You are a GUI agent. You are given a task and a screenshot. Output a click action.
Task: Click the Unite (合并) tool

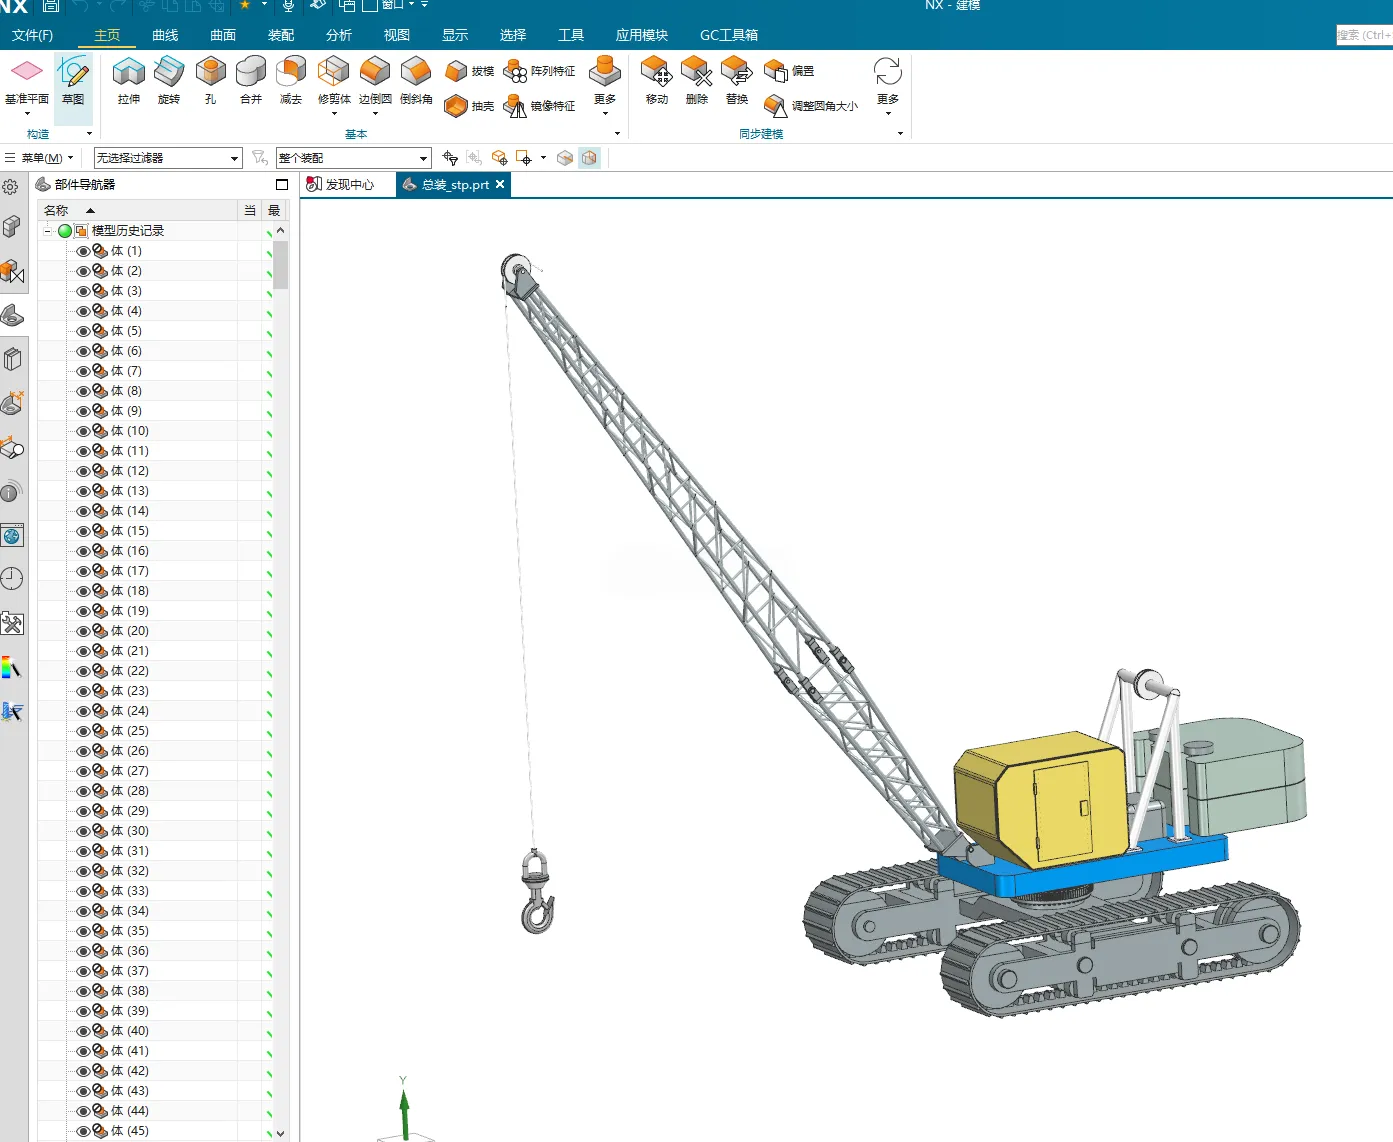click(251, 81)
